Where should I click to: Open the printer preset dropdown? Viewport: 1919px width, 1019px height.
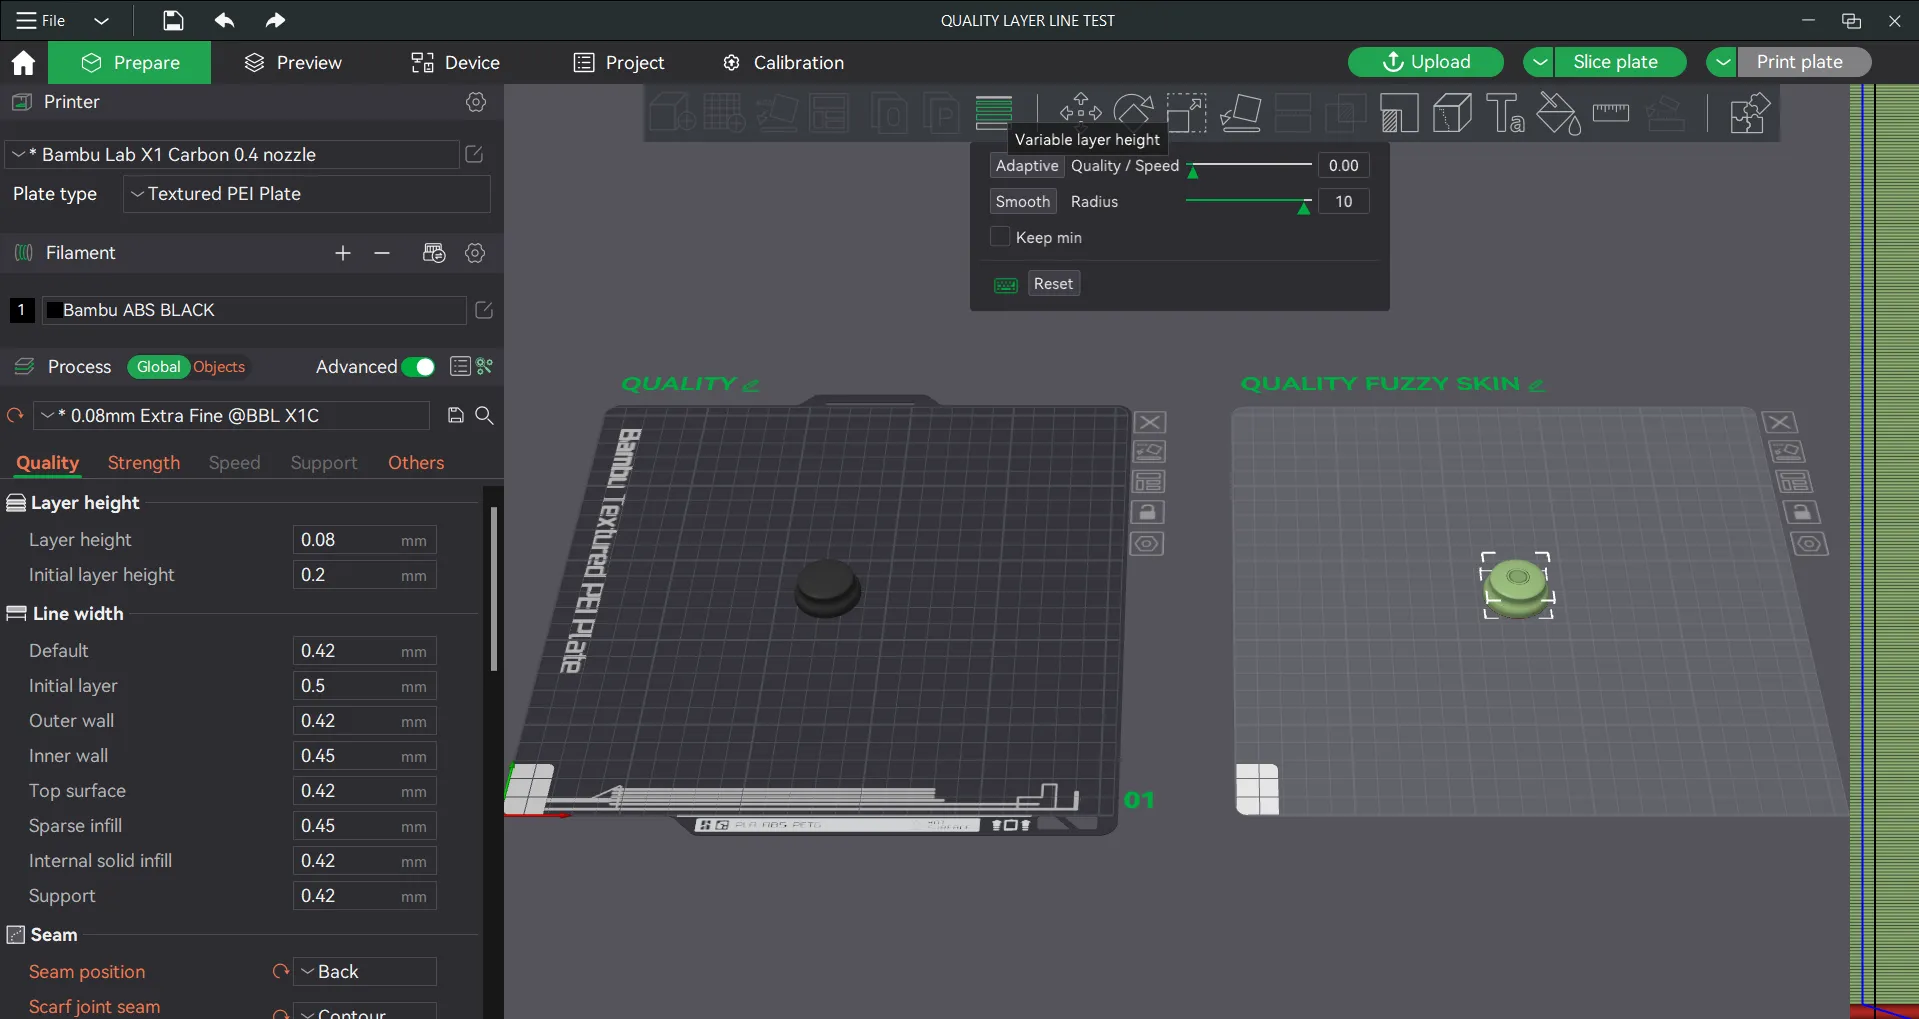[232, 155]
